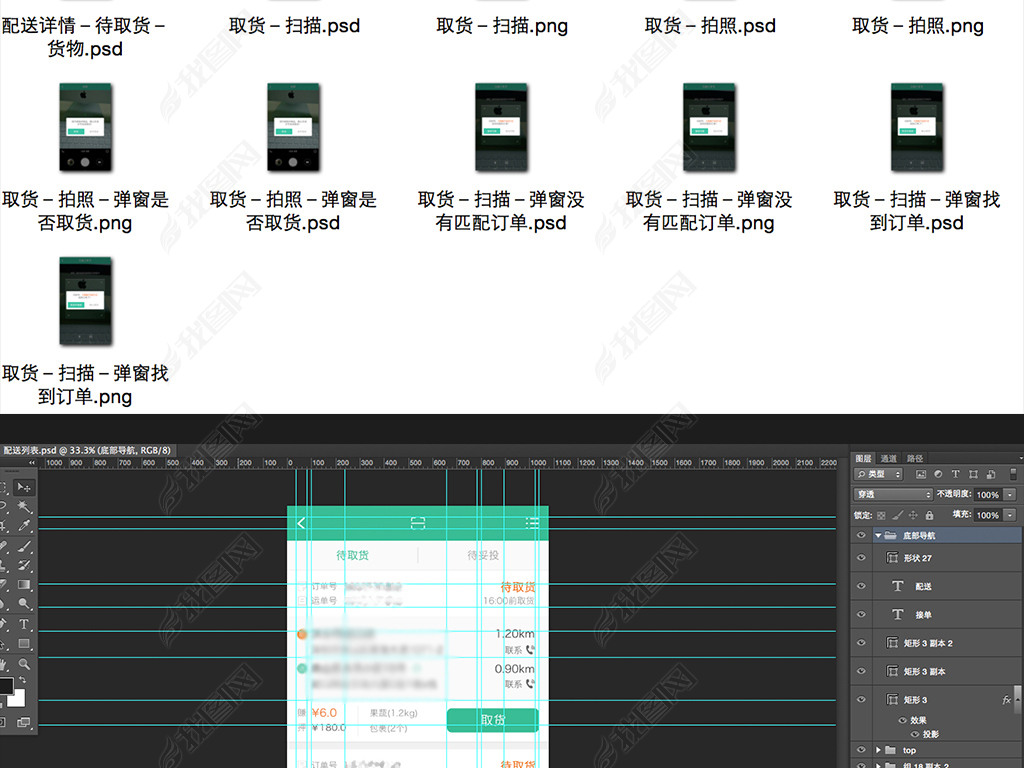Hide the 底部导航 layer group

coord(861,536)
